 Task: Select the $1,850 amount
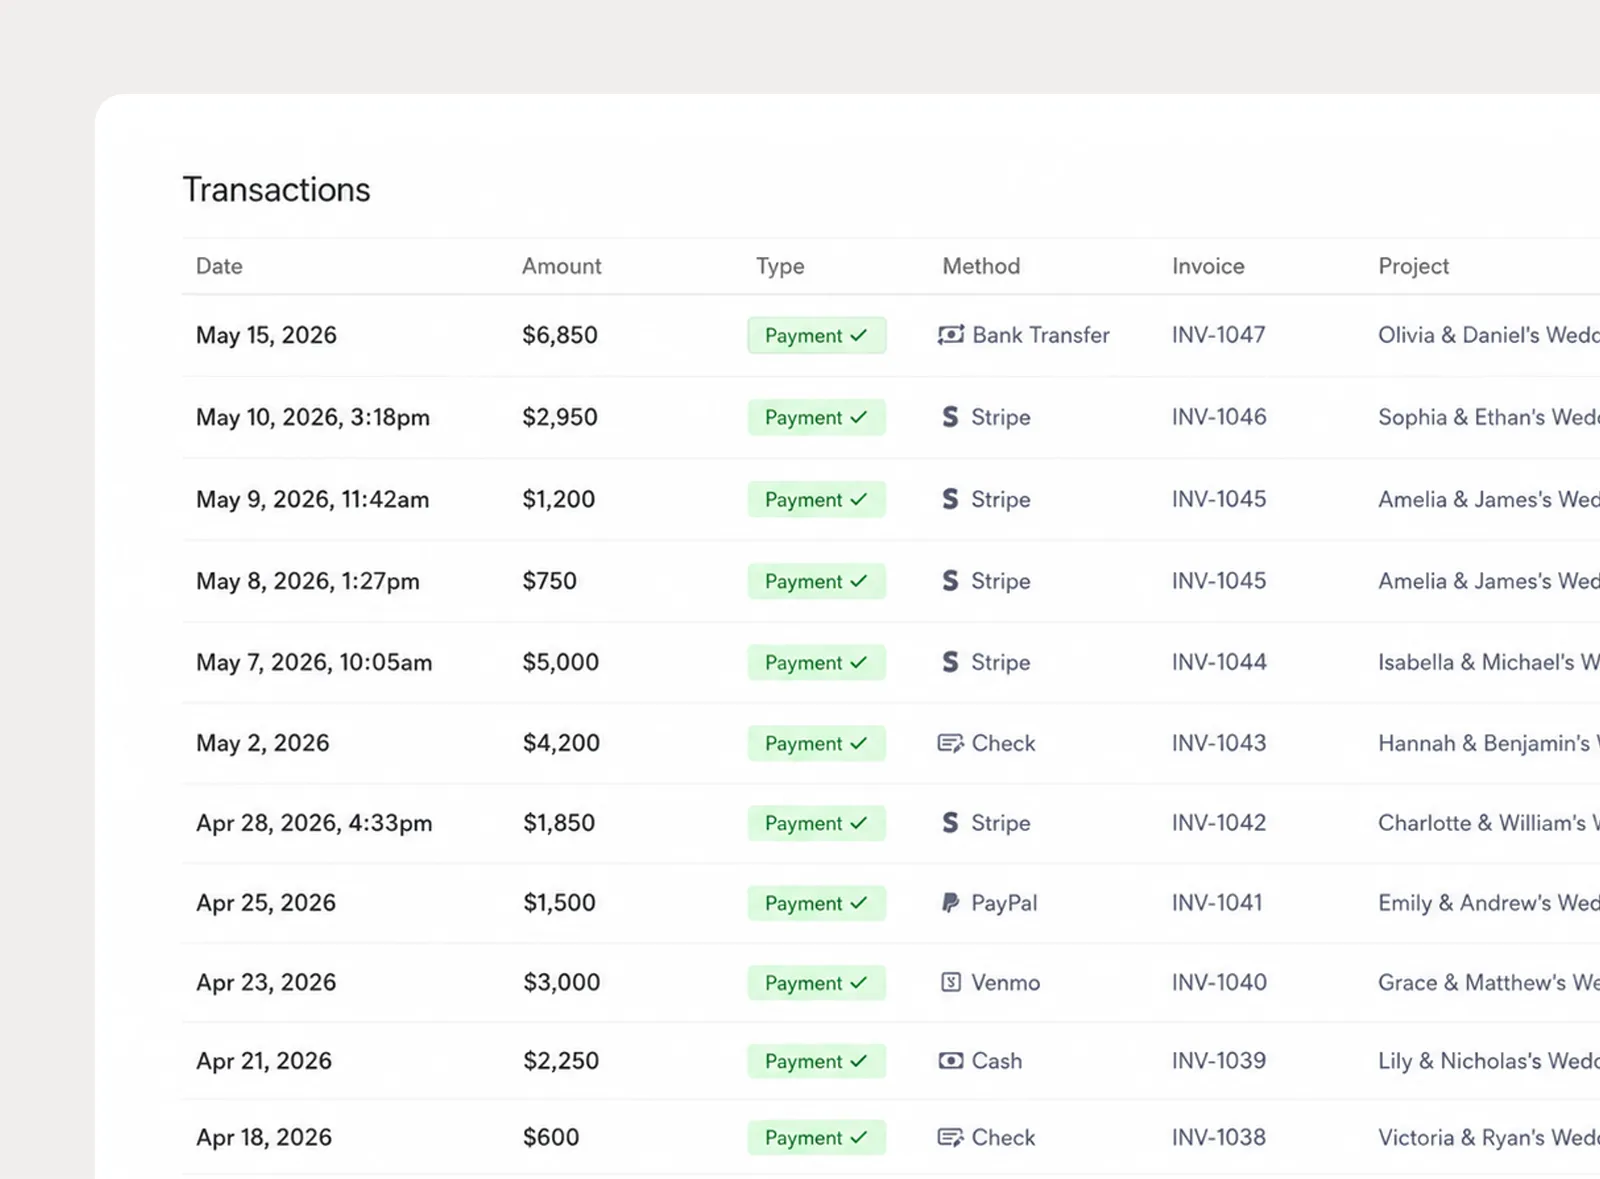[x=559, y=823]
